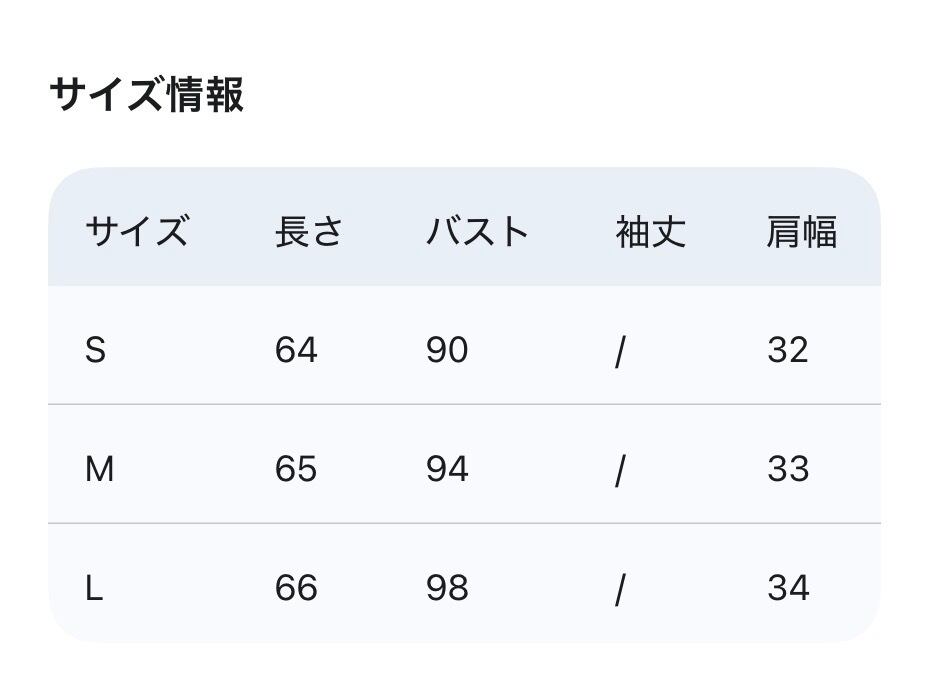Select the M size row label

(x=99, y=469)
